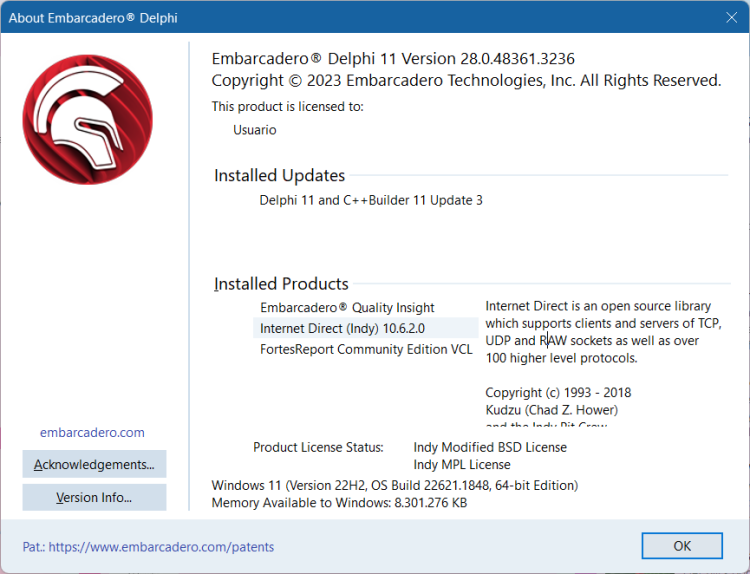Viewport: 750px width, 574px height.
Task: Click the Copyright 2023 Embarcadero line
Action: point(466,80)
